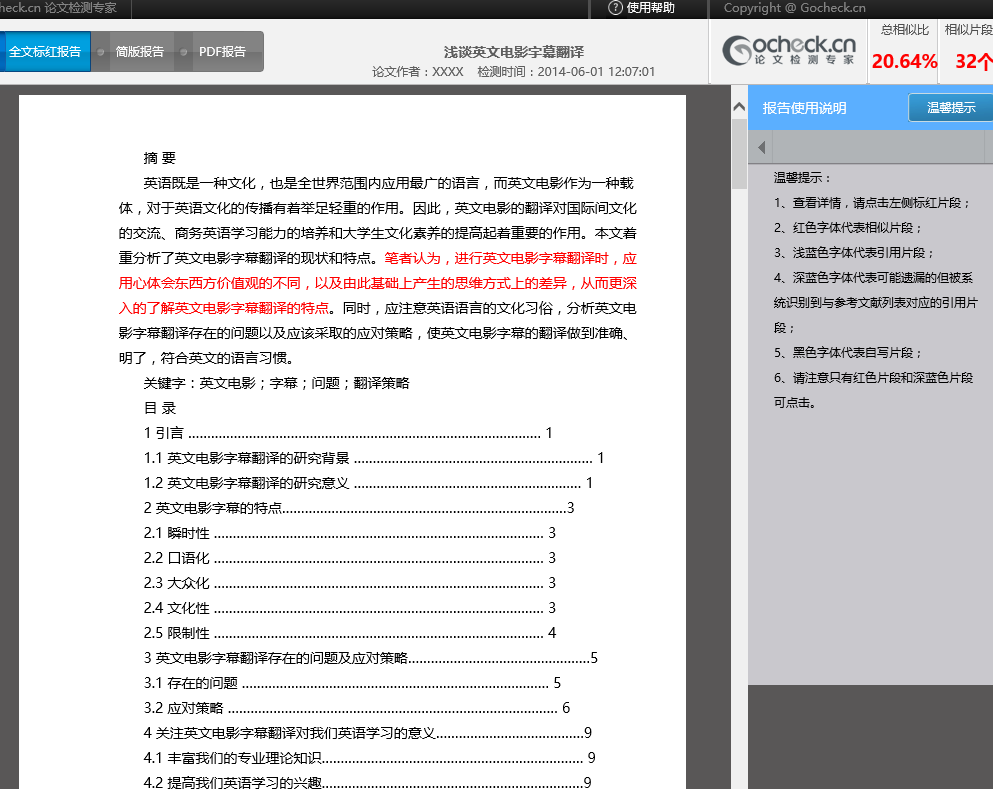Switch to 简版报告 tab
993x789 pixels.
tap(139, 51)
